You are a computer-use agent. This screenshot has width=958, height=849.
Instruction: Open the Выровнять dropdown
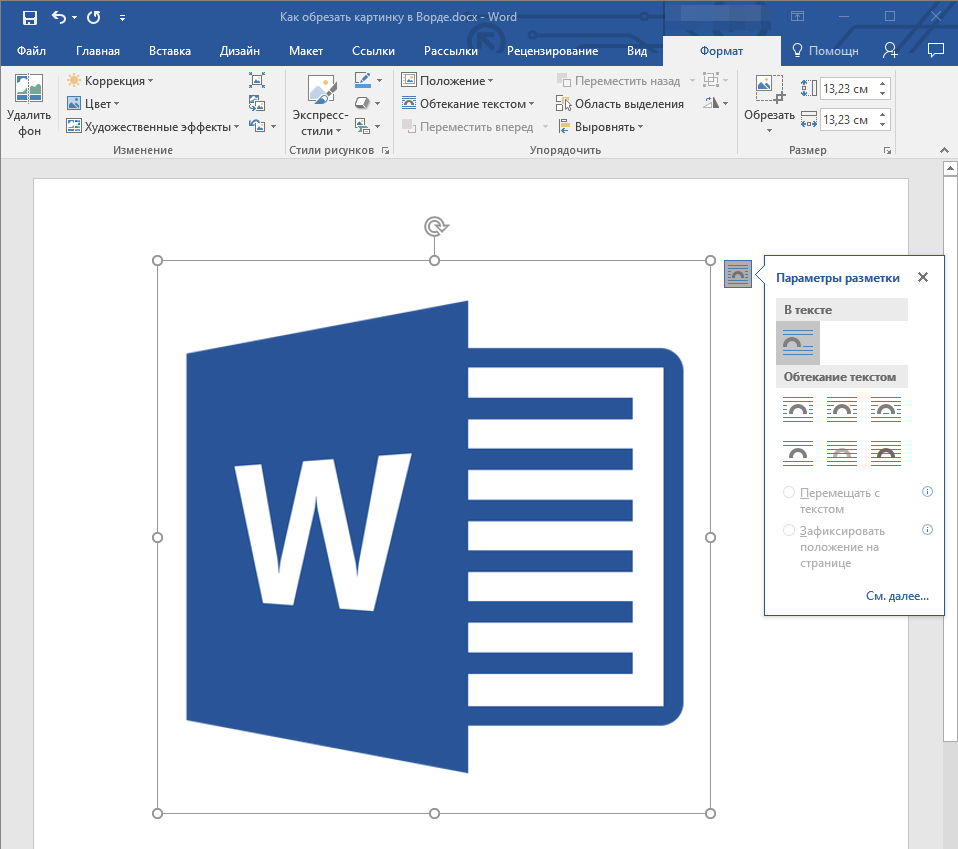(x=601, y=126)
